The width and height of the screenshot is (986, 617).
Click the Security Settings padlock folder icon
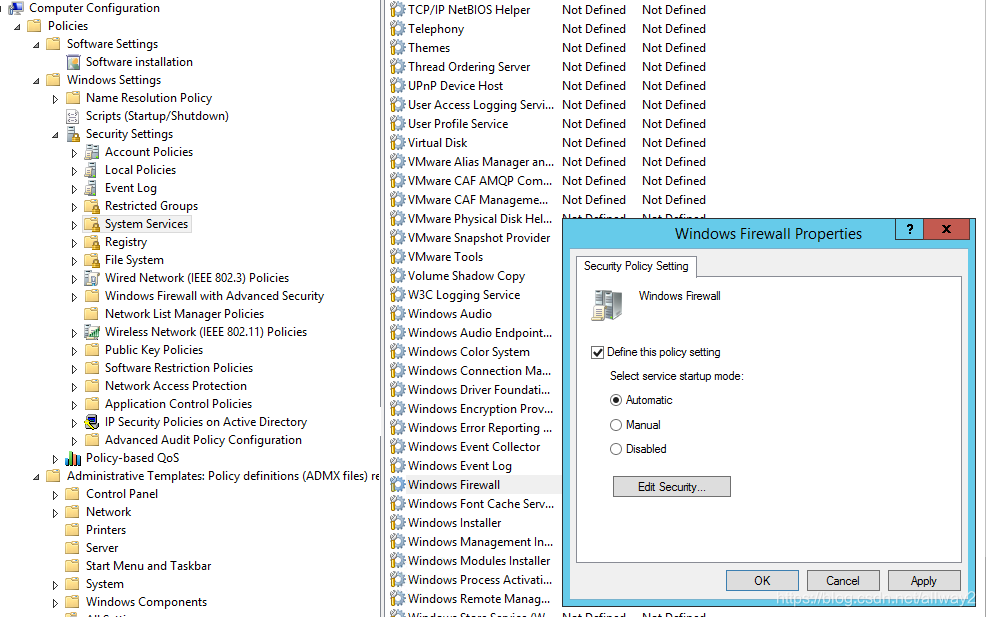coord(74,134)
